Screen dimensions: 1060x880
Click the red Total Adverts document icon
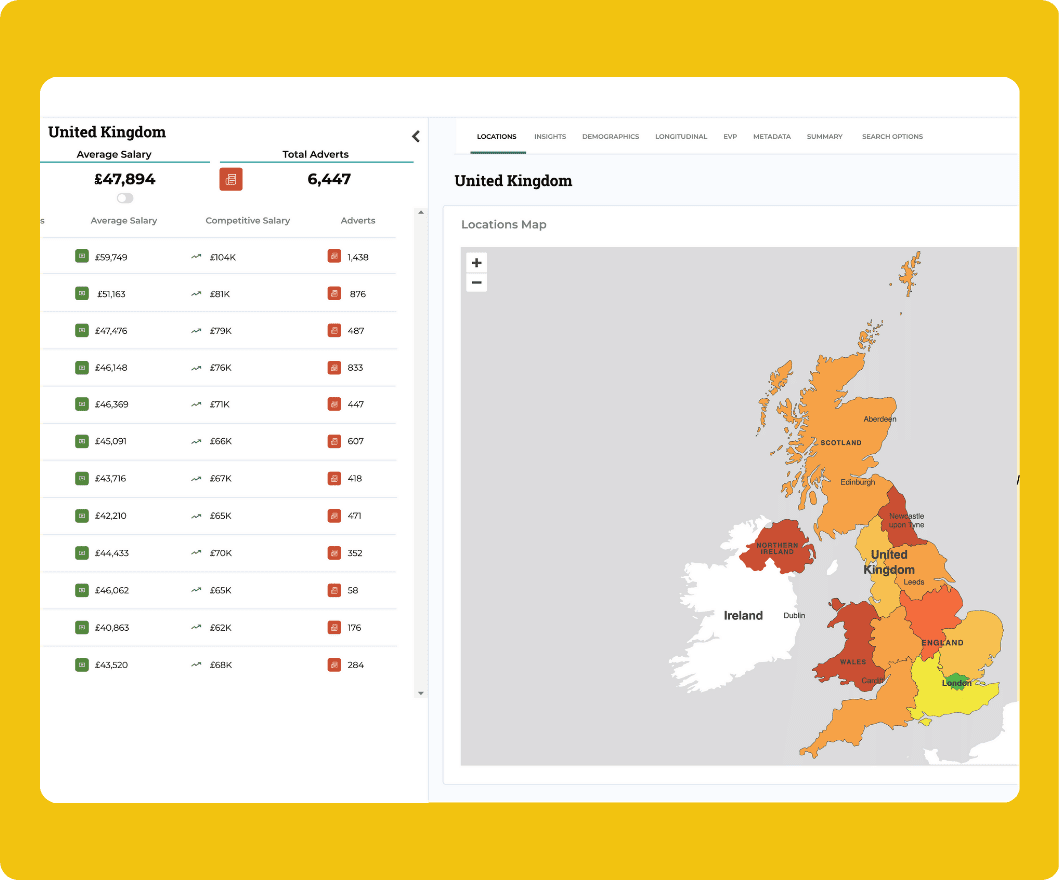(231, 179)
